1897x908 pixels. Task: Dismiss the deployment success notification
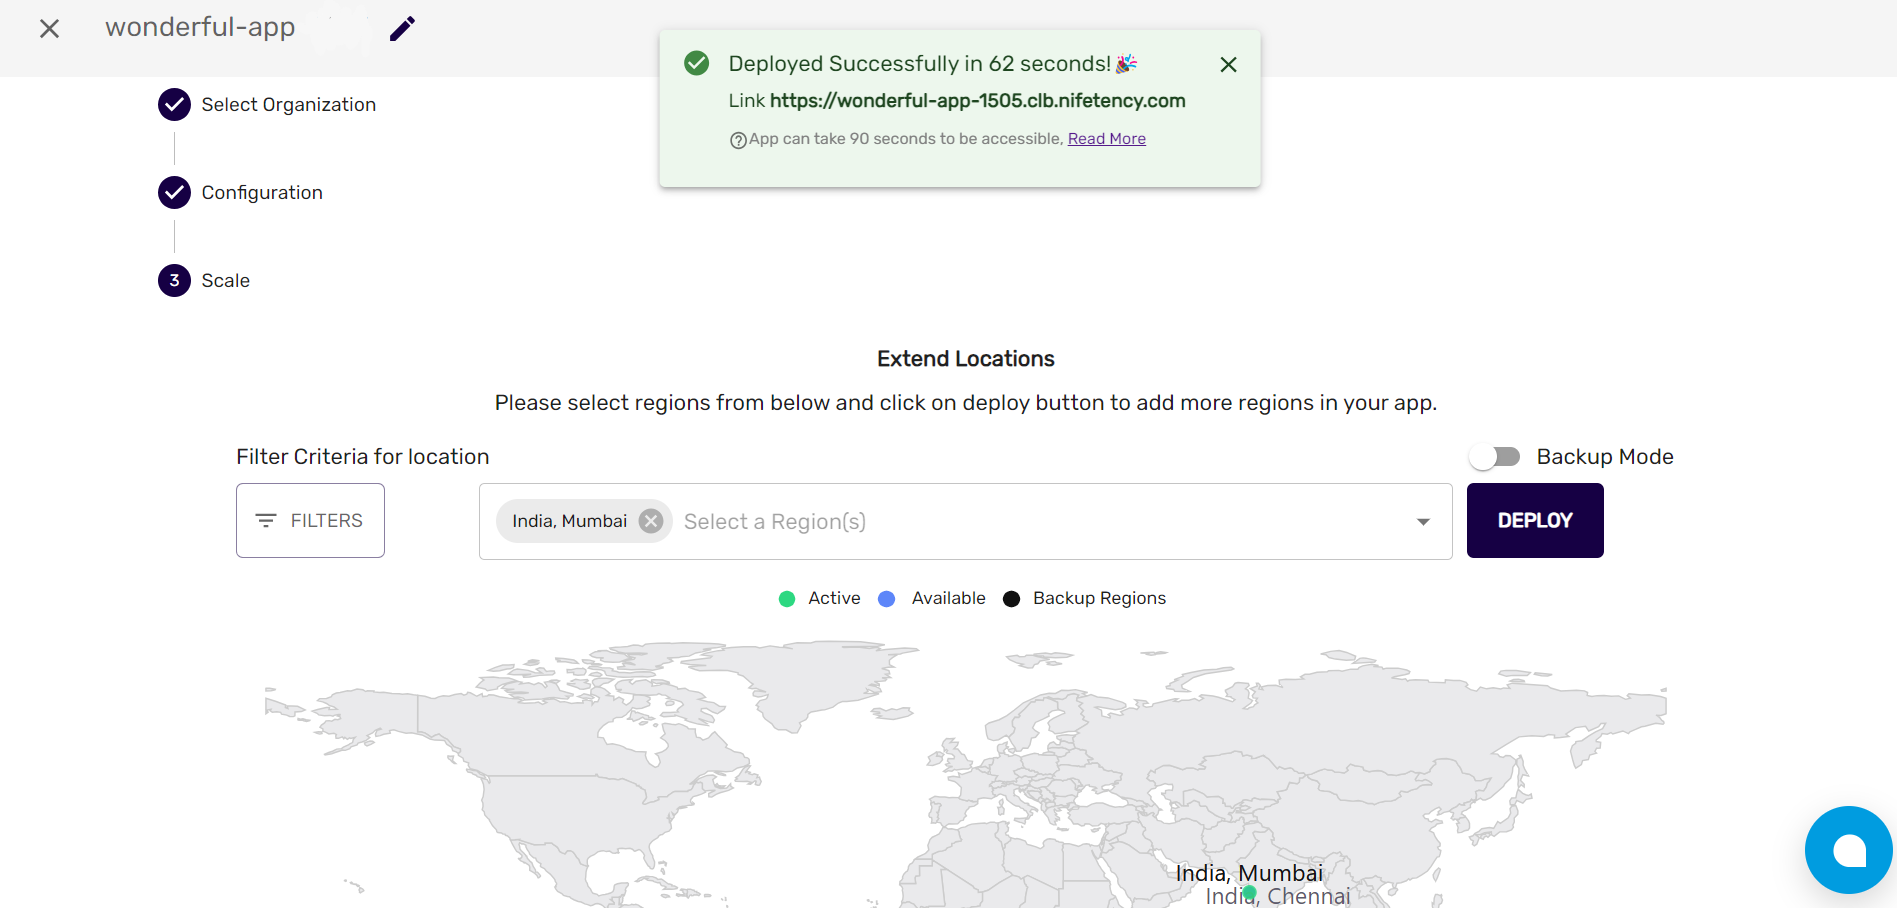(1227, 64)
